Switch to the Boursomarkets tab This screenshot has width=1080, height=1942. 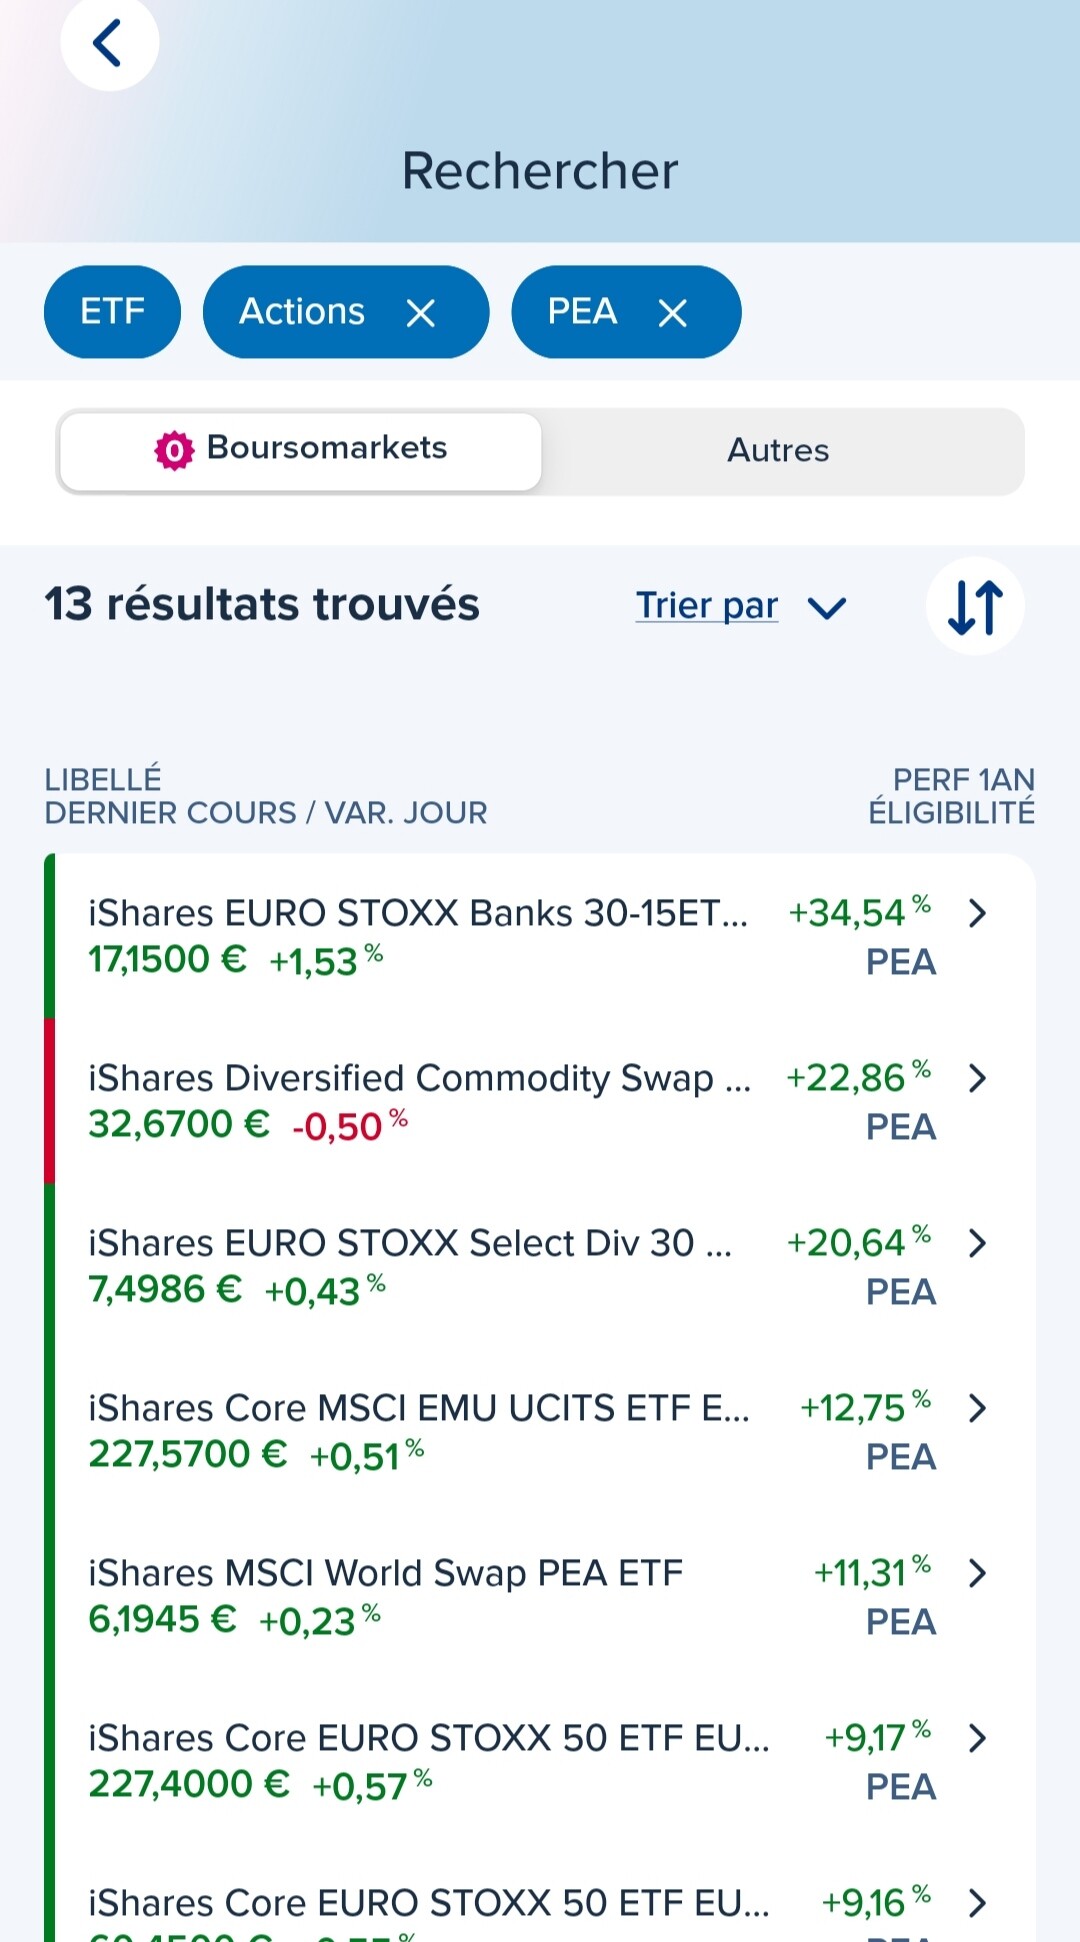(300, 451)
